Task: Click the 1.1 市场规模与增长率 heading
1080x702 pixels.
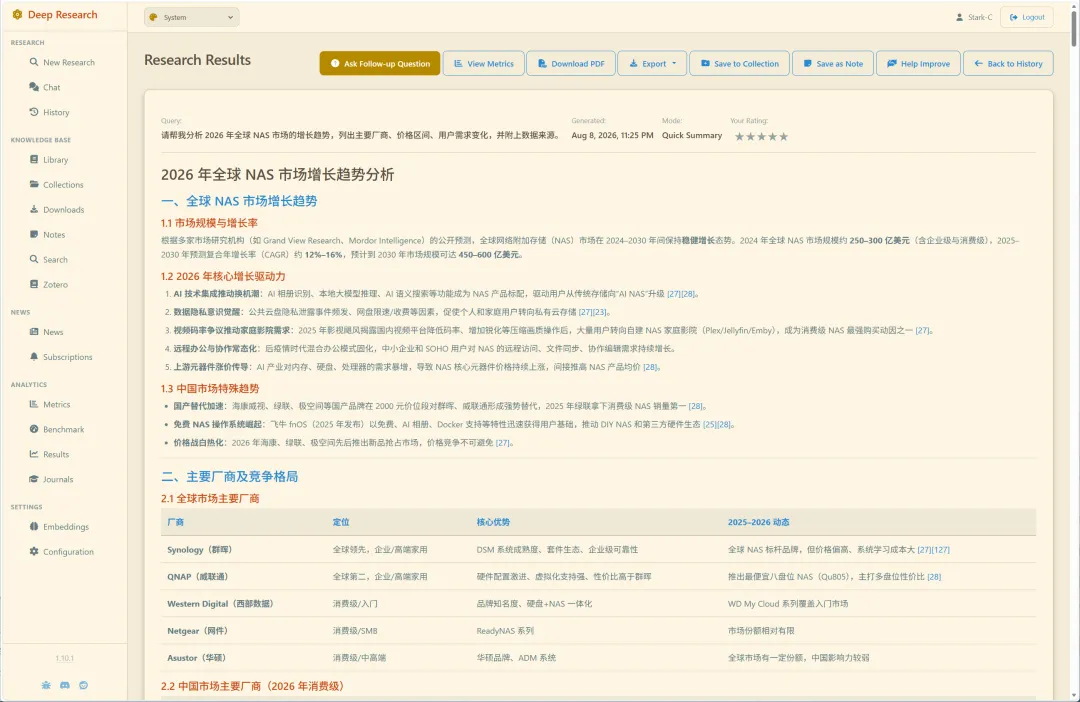Action: pyautogui.click(x=209, y=223)
